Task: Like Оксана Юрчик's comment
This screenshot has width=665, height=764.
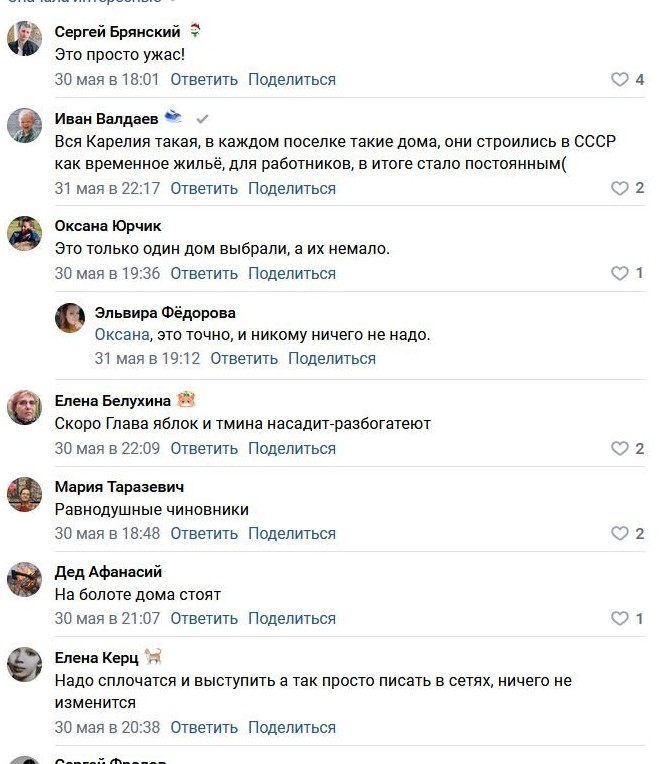Action: (619, 274)
